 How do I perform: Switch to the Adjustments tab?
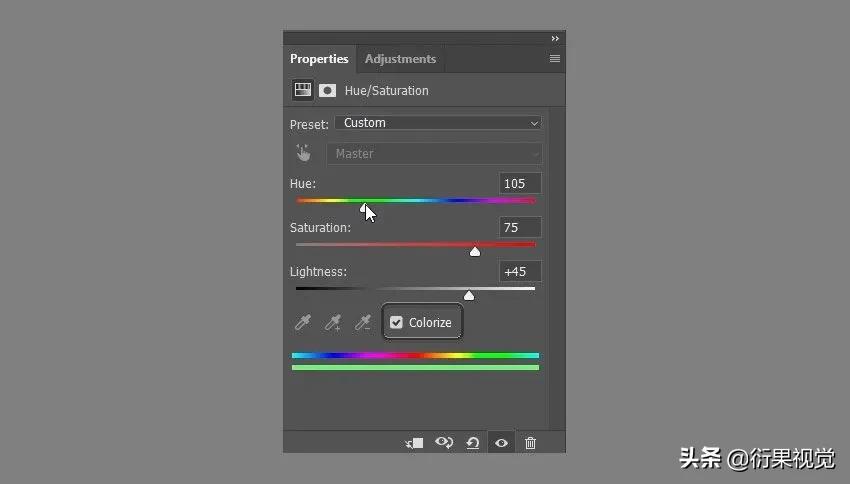pos(400,59)
